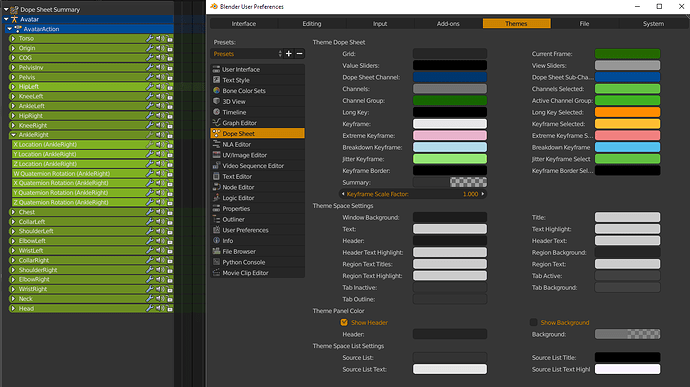Screen dimensions: 690x387
Task: Click the Bone Color Sets icon
Action: point(217,90)
